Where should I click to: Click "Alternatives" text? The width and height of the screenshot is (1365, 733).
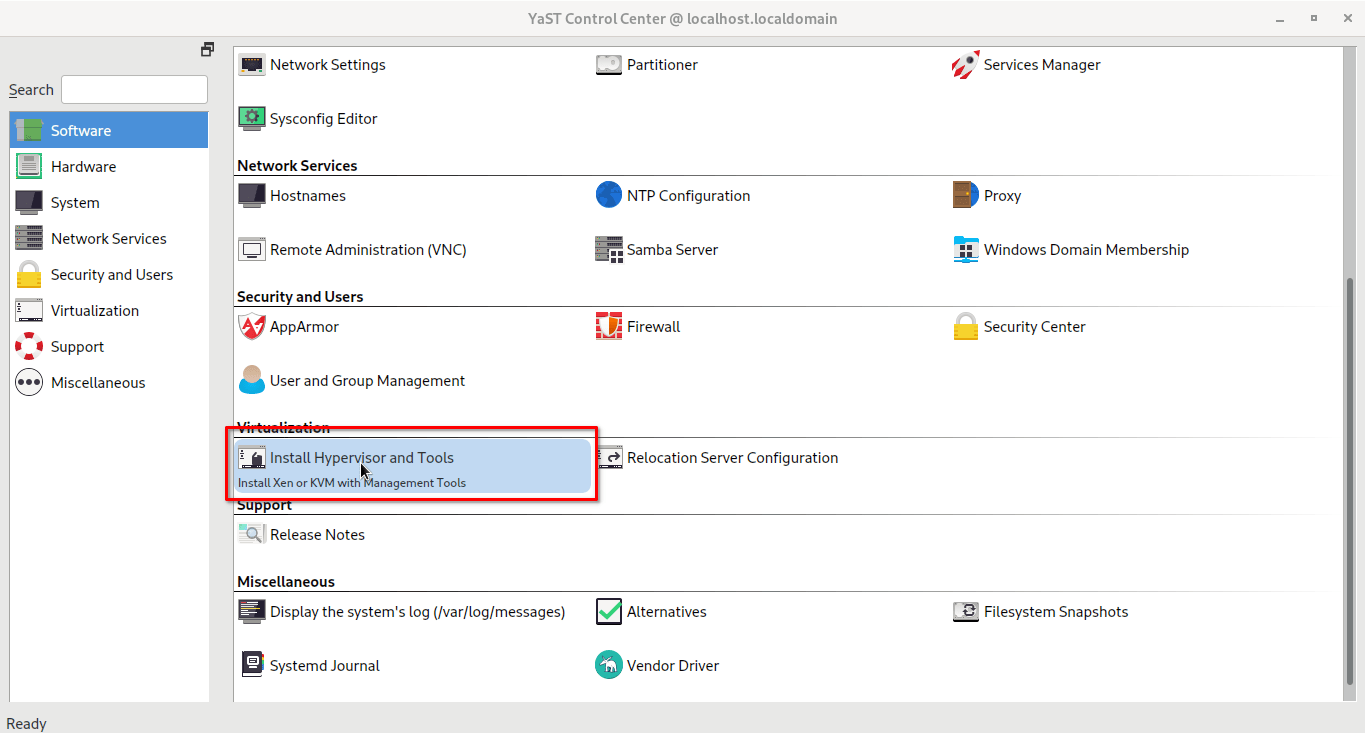(666, 612)
